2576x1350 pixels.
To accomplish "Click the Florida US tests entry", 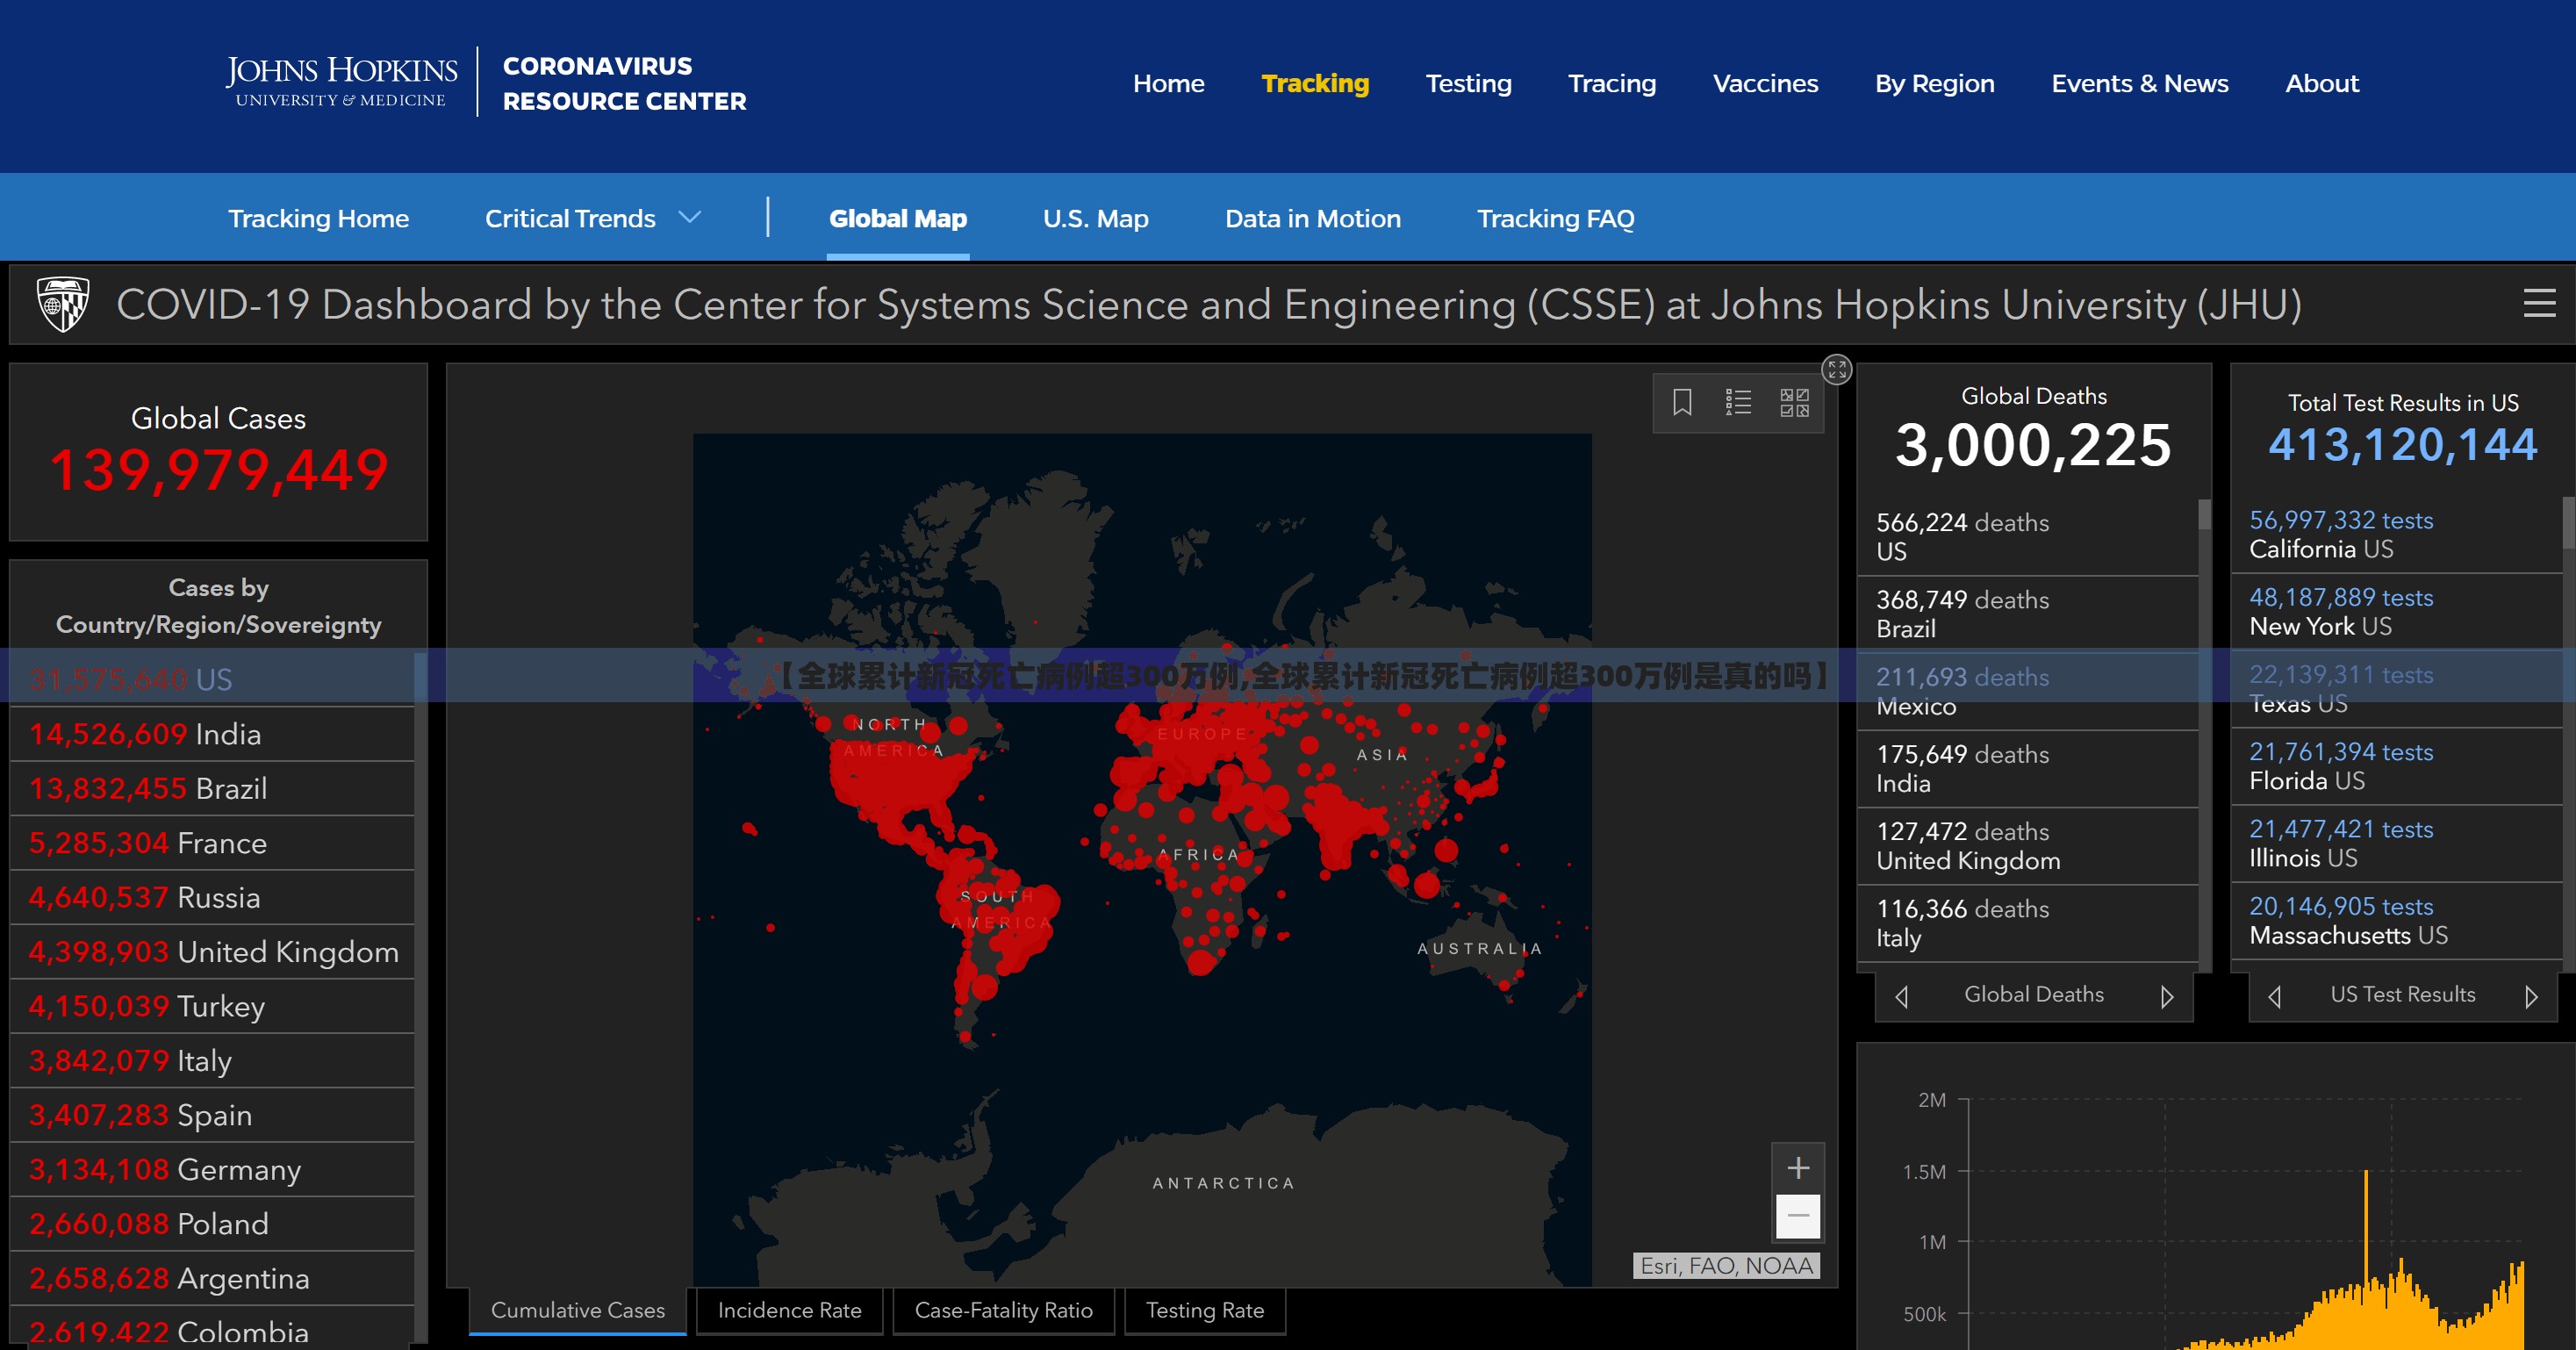I will (2396, 766).
